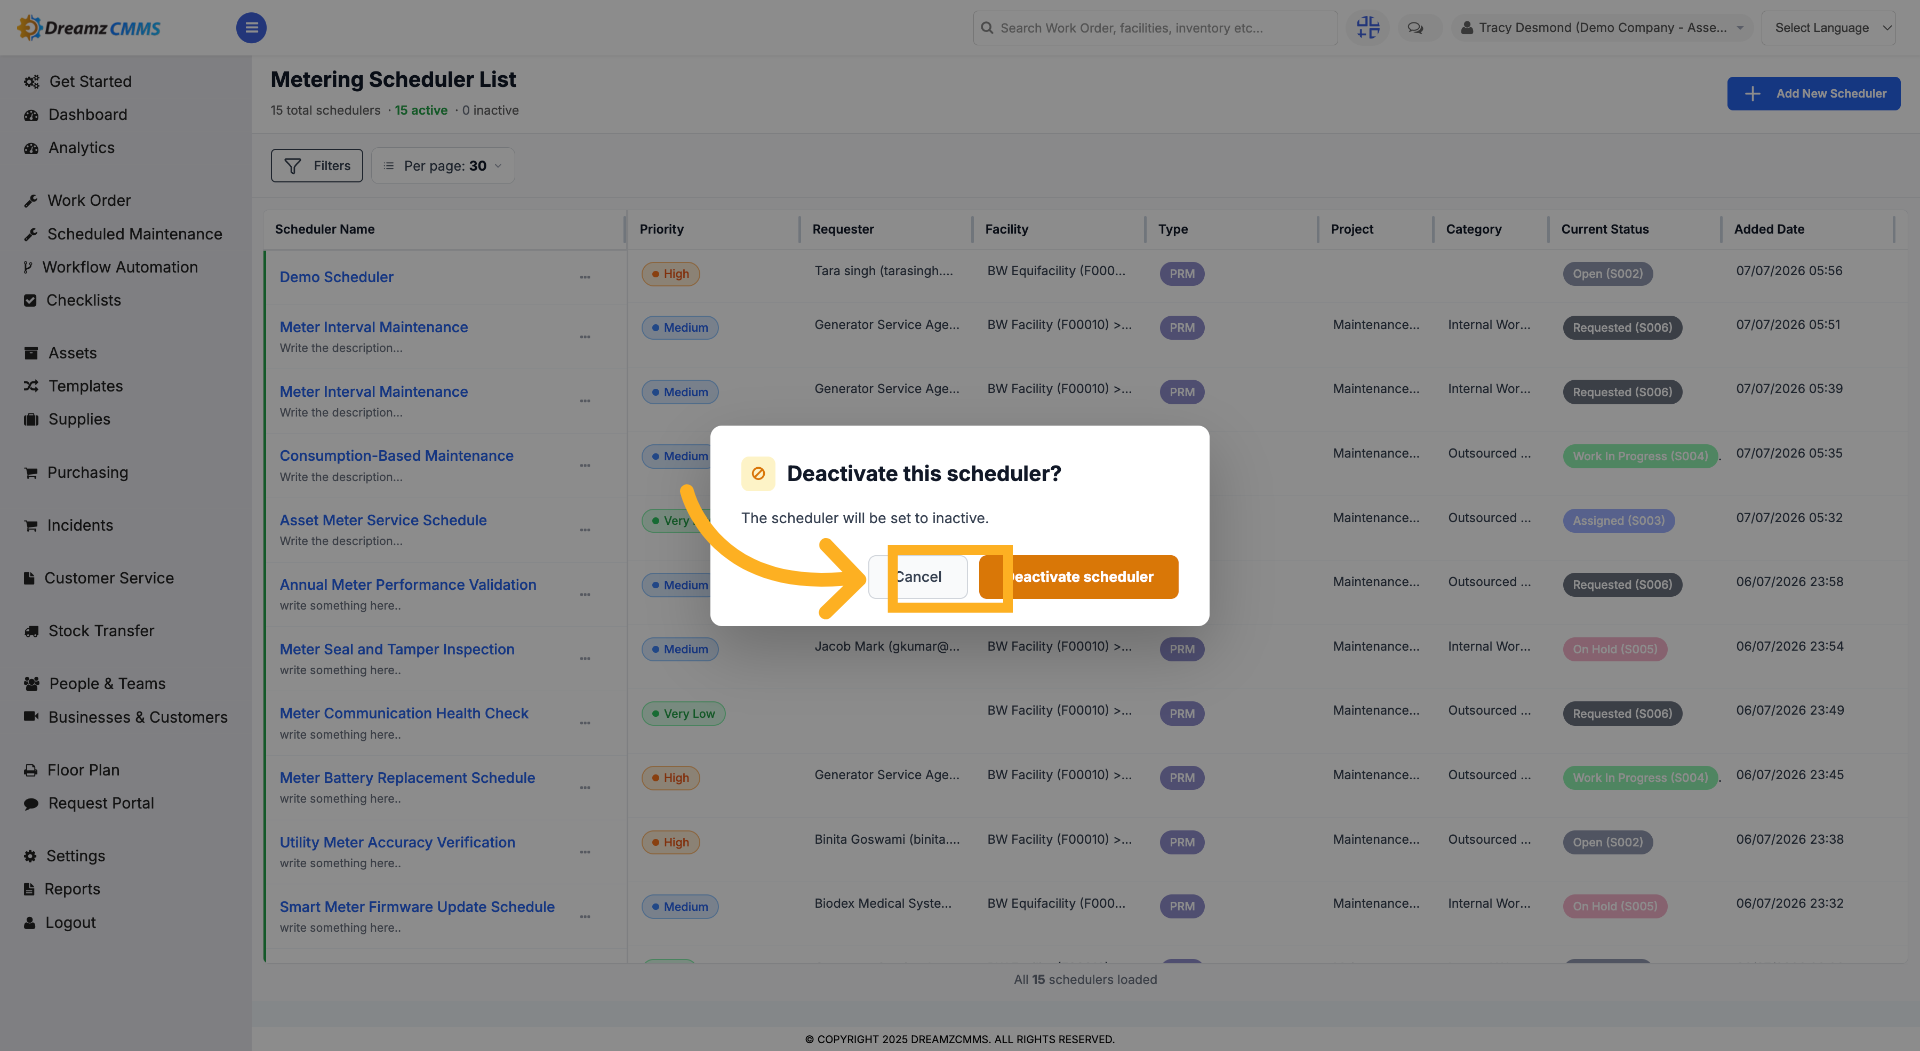This screenshot has height=1051, width=1920.
Task: Open three-dot menu for Utility Meter Accuracy Verification
Action: point(585,852)
